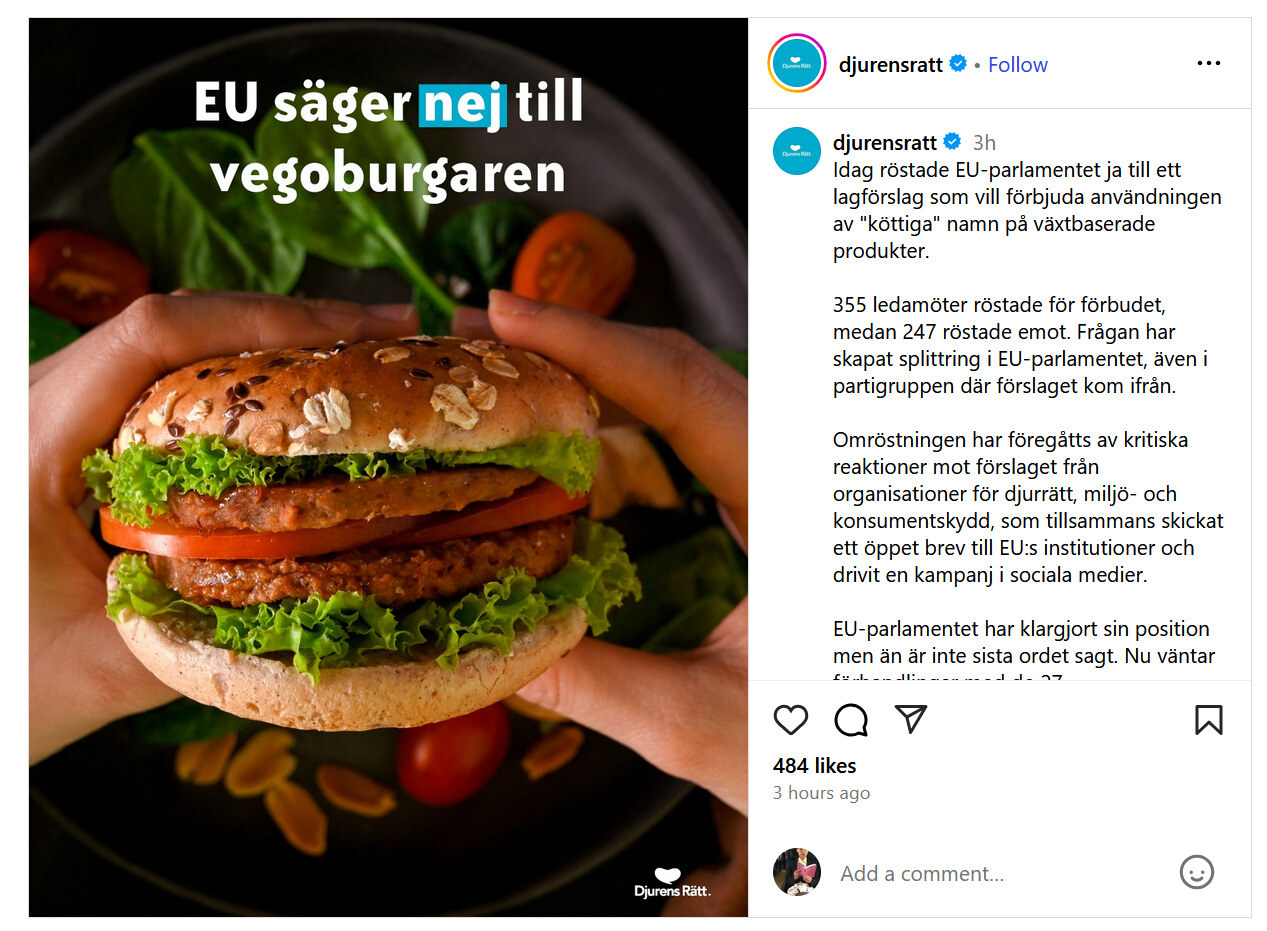
Task: Open djurensratt username above caption
Action: point(885,142)
